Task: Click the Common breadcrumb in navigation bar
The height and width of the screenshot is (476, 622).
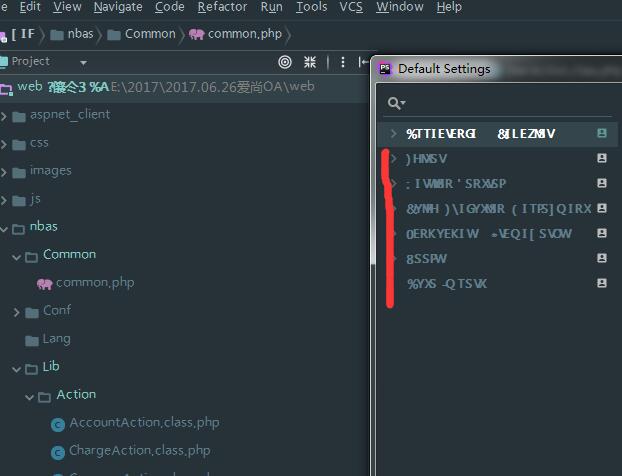Action: pos(142,34)
